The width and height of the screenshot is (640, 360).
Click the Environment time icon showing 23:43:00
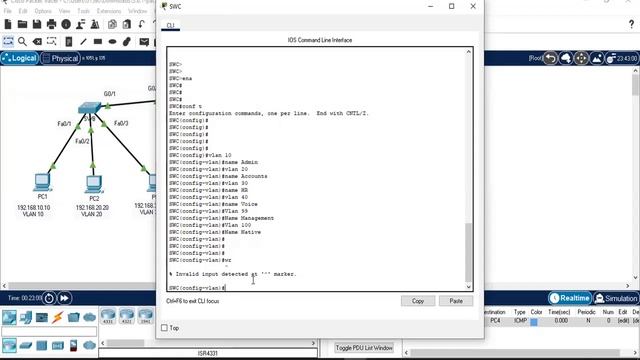click(622, 58)
